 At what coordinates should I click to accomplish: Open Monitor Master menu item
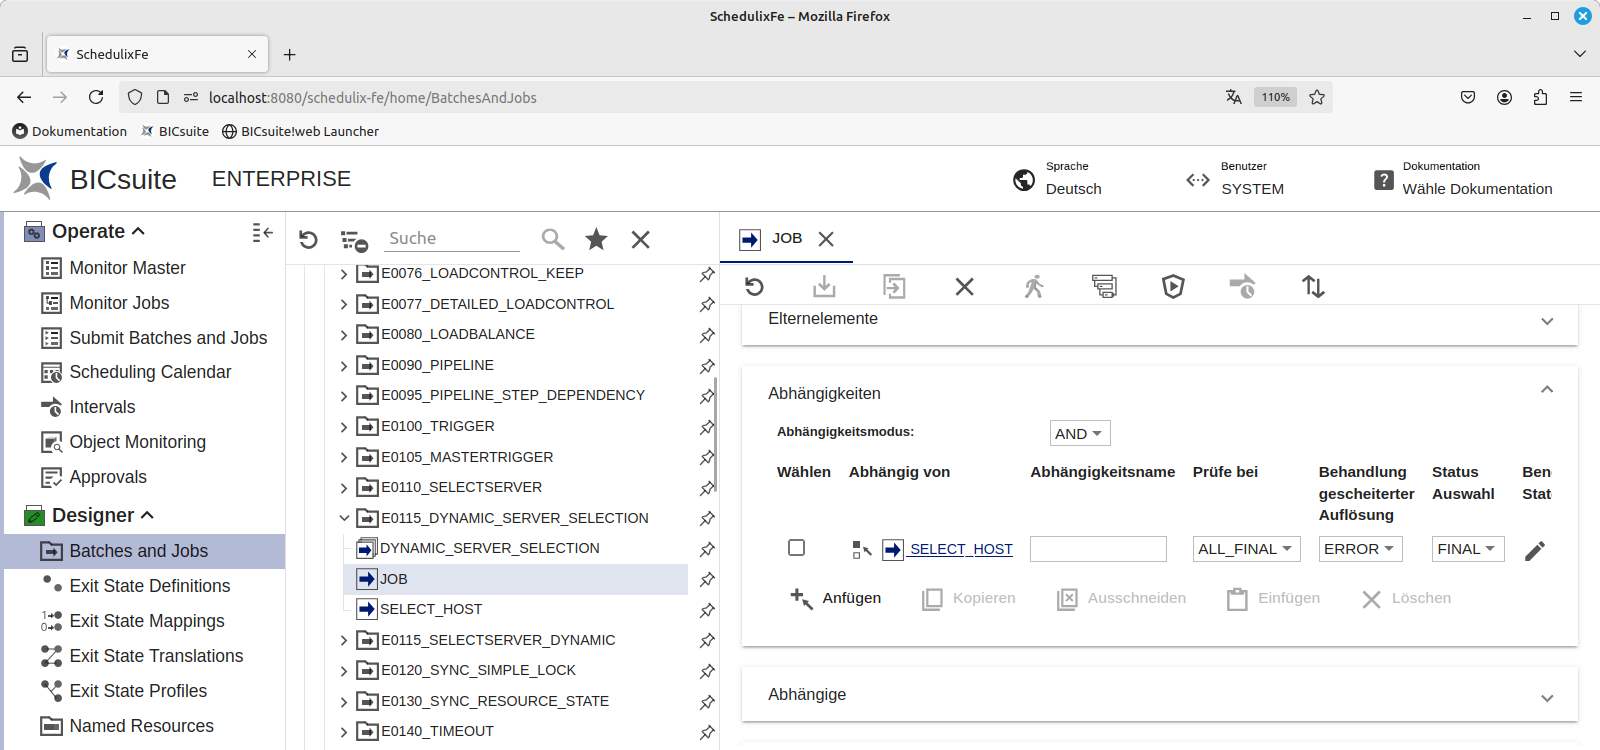coord(127,268)
